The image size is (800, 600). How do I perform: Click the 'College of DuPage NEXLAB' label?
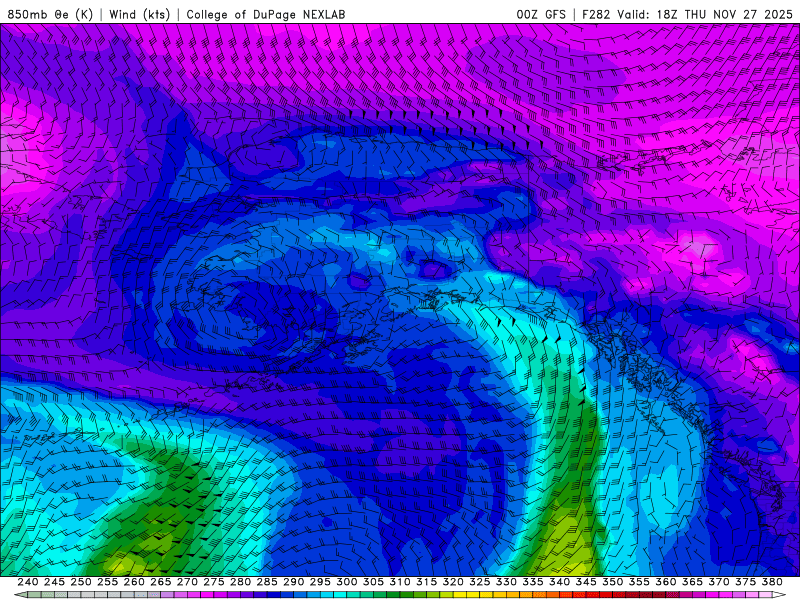266,15
